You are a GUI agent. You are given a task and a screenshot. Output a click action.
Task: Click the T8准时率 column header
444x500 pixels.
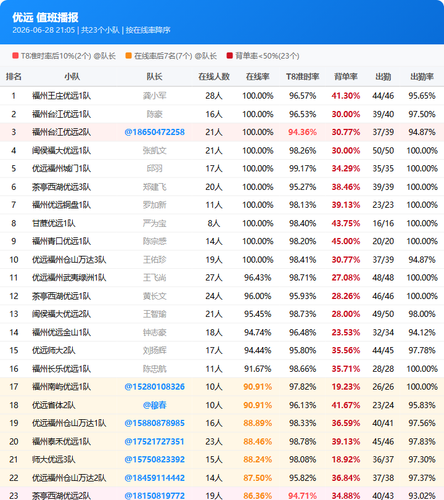pyautogui.click(x=303, y=77)
